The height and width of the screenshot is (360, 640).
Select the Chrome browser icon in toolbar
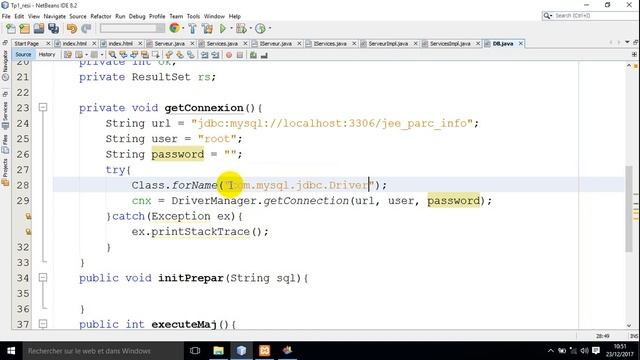174,28
